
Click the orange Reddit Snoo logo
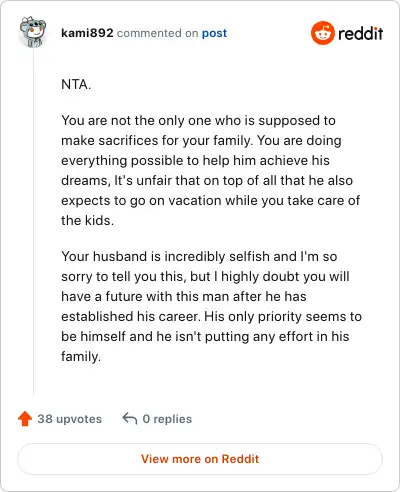(x=323, y=33)
